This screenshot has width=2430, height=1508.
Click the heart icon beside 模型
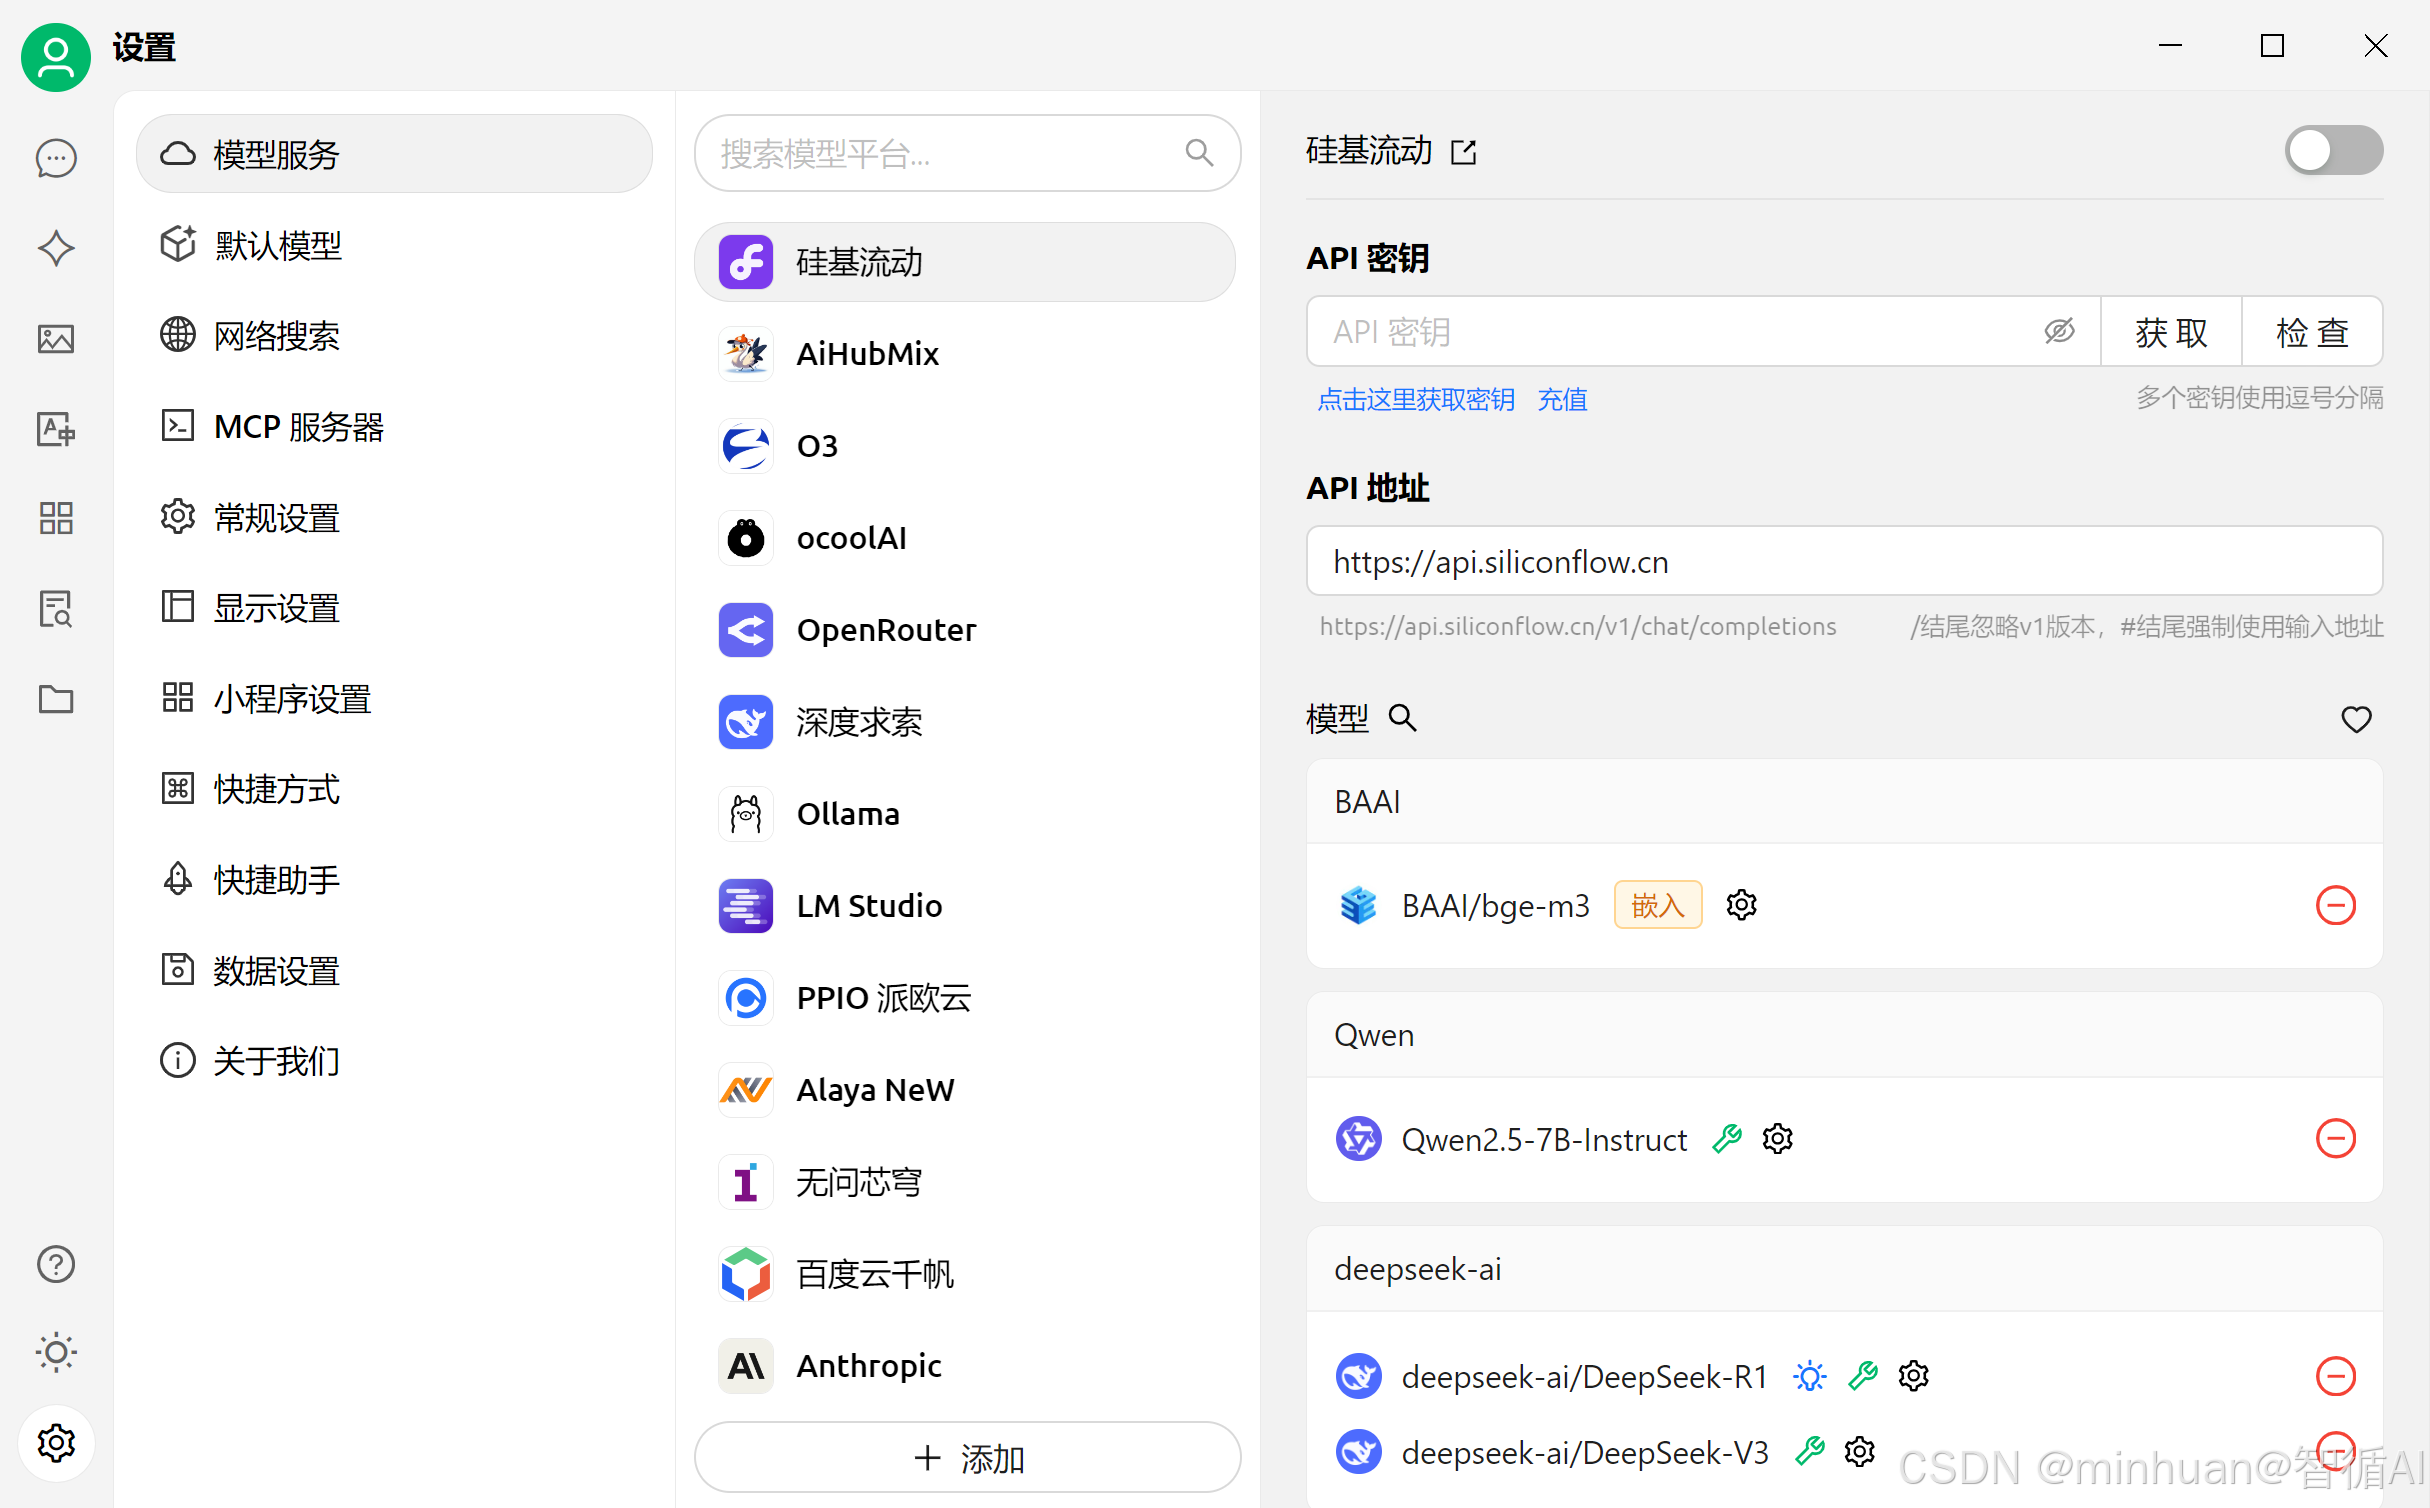click(2356, 719)
